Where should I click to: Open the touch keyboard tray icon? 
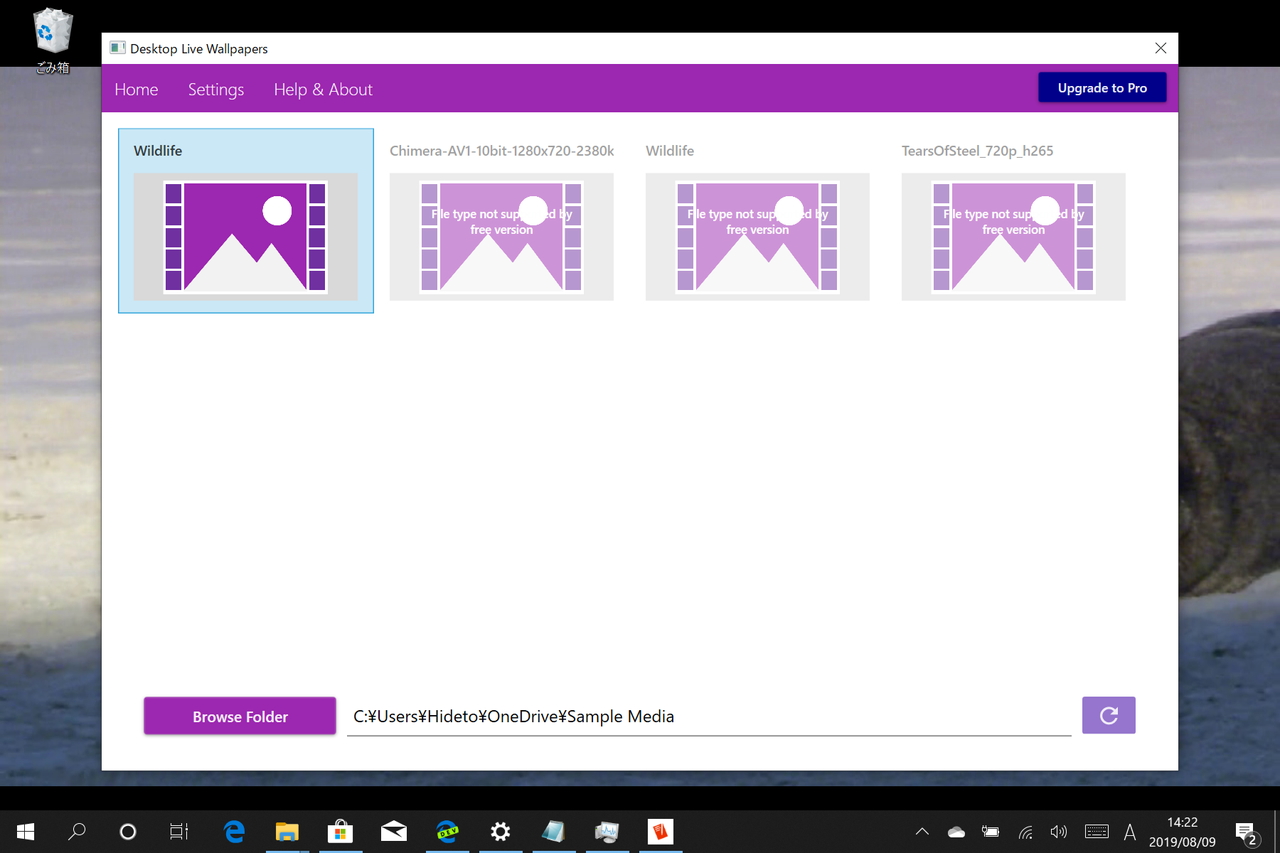[x=1096, y=832]
